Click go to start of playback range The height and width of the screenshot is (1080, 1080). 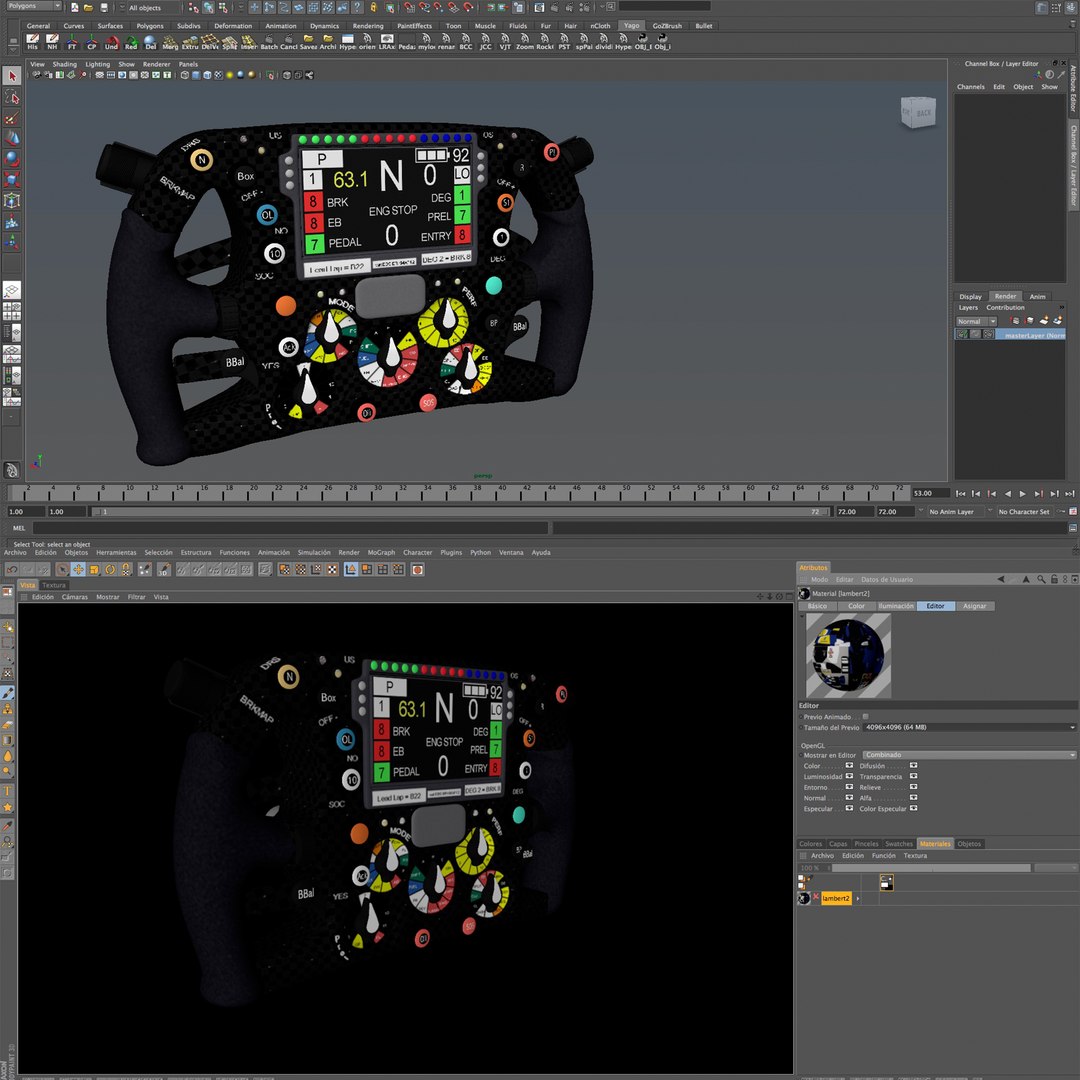point(960,493)
